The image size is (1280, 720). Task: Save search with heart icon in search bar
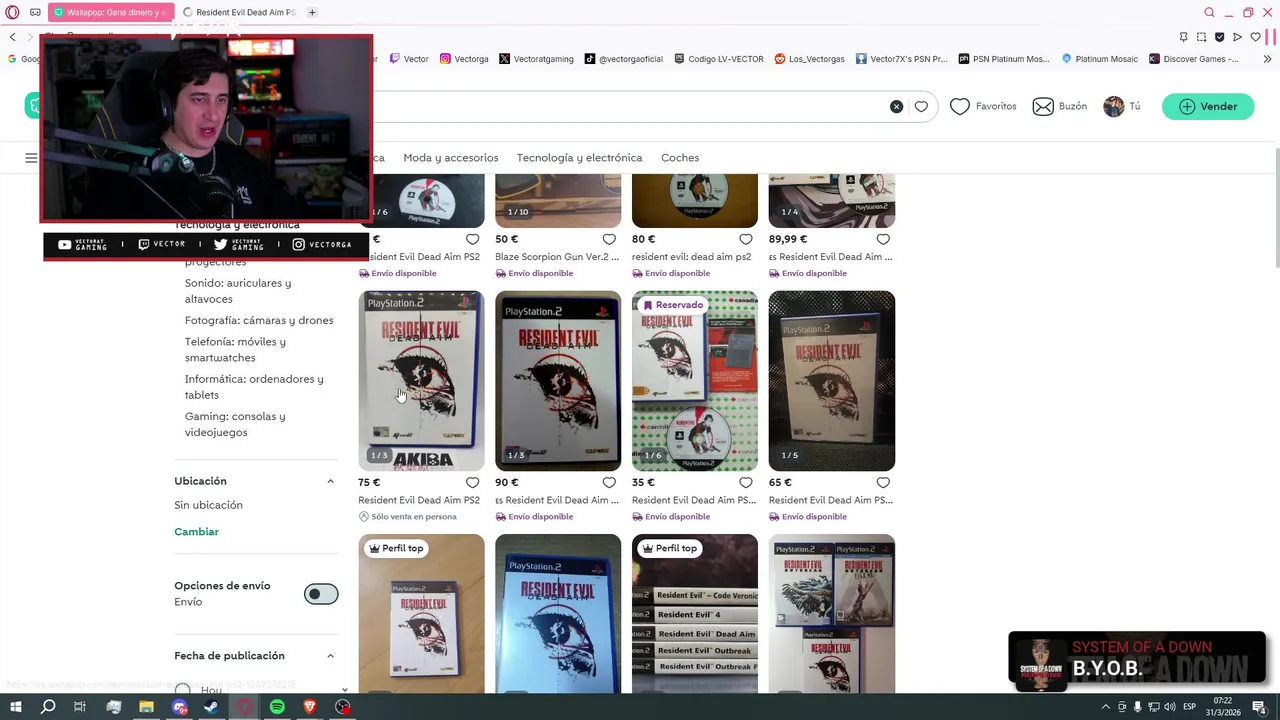point(921,106)
